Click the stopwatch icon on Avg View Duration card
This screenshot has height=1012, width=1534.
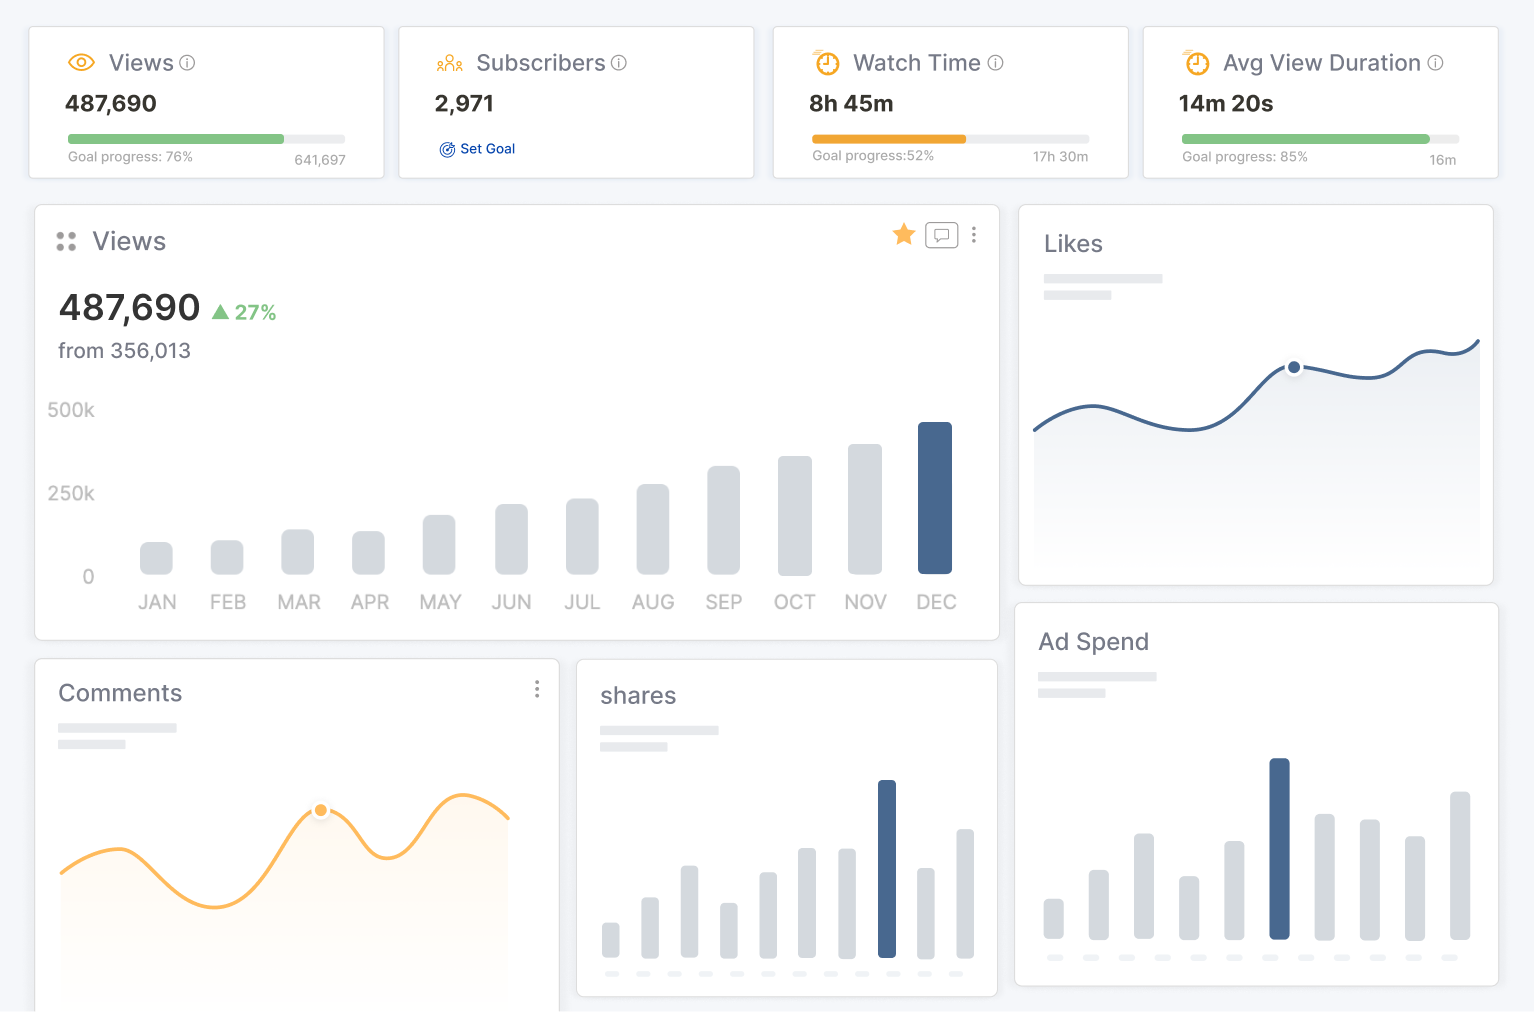1197,62
